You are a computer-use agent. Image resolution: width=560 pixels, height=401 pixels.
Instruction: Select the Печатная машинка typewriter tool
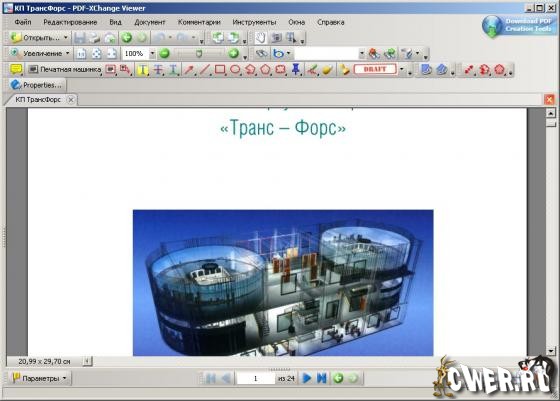[x=65, y=69]
